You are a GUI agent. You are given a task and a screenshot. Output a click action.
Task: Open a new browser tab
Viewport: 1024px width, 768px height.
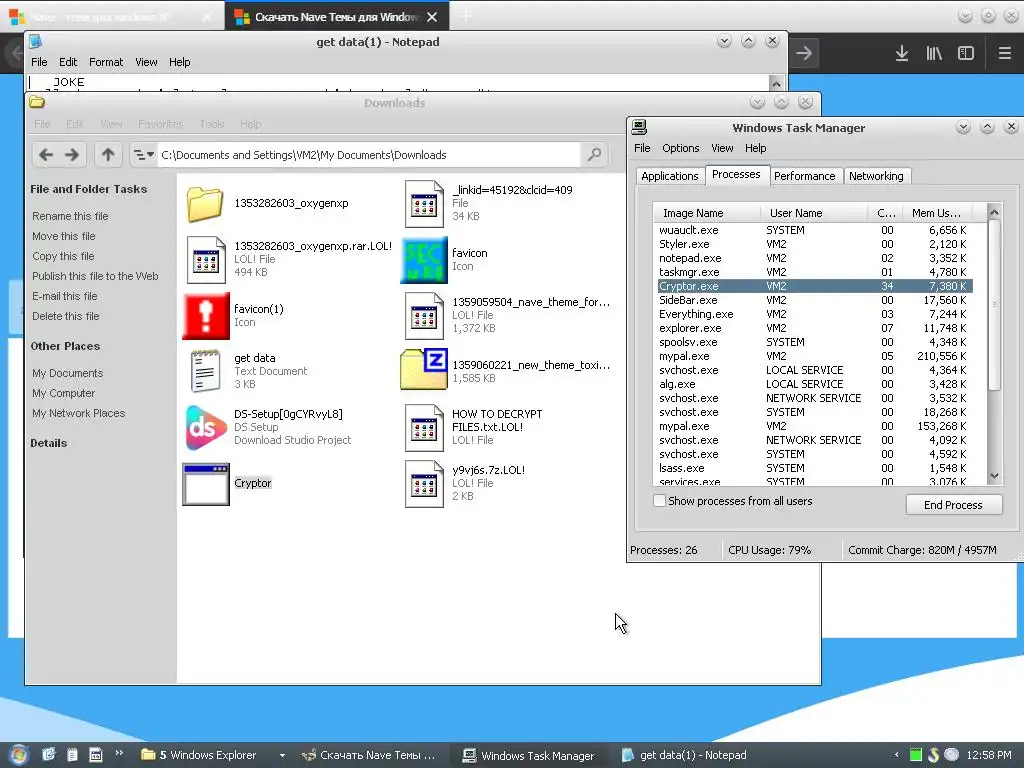tap(466, 16)
